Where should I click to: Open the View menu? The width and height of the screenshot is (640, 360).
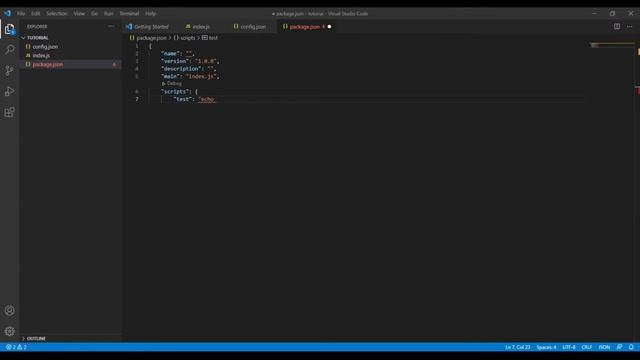tap(79, 13)
